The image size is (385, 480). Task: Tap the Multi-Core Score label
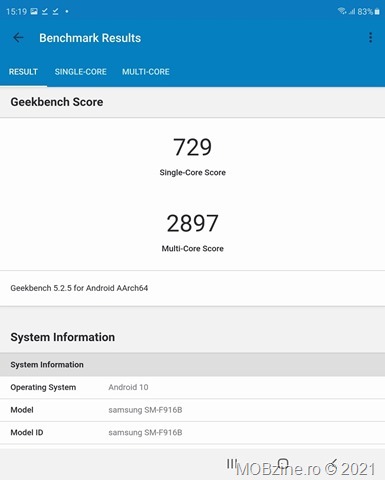(x=192, y=248)
